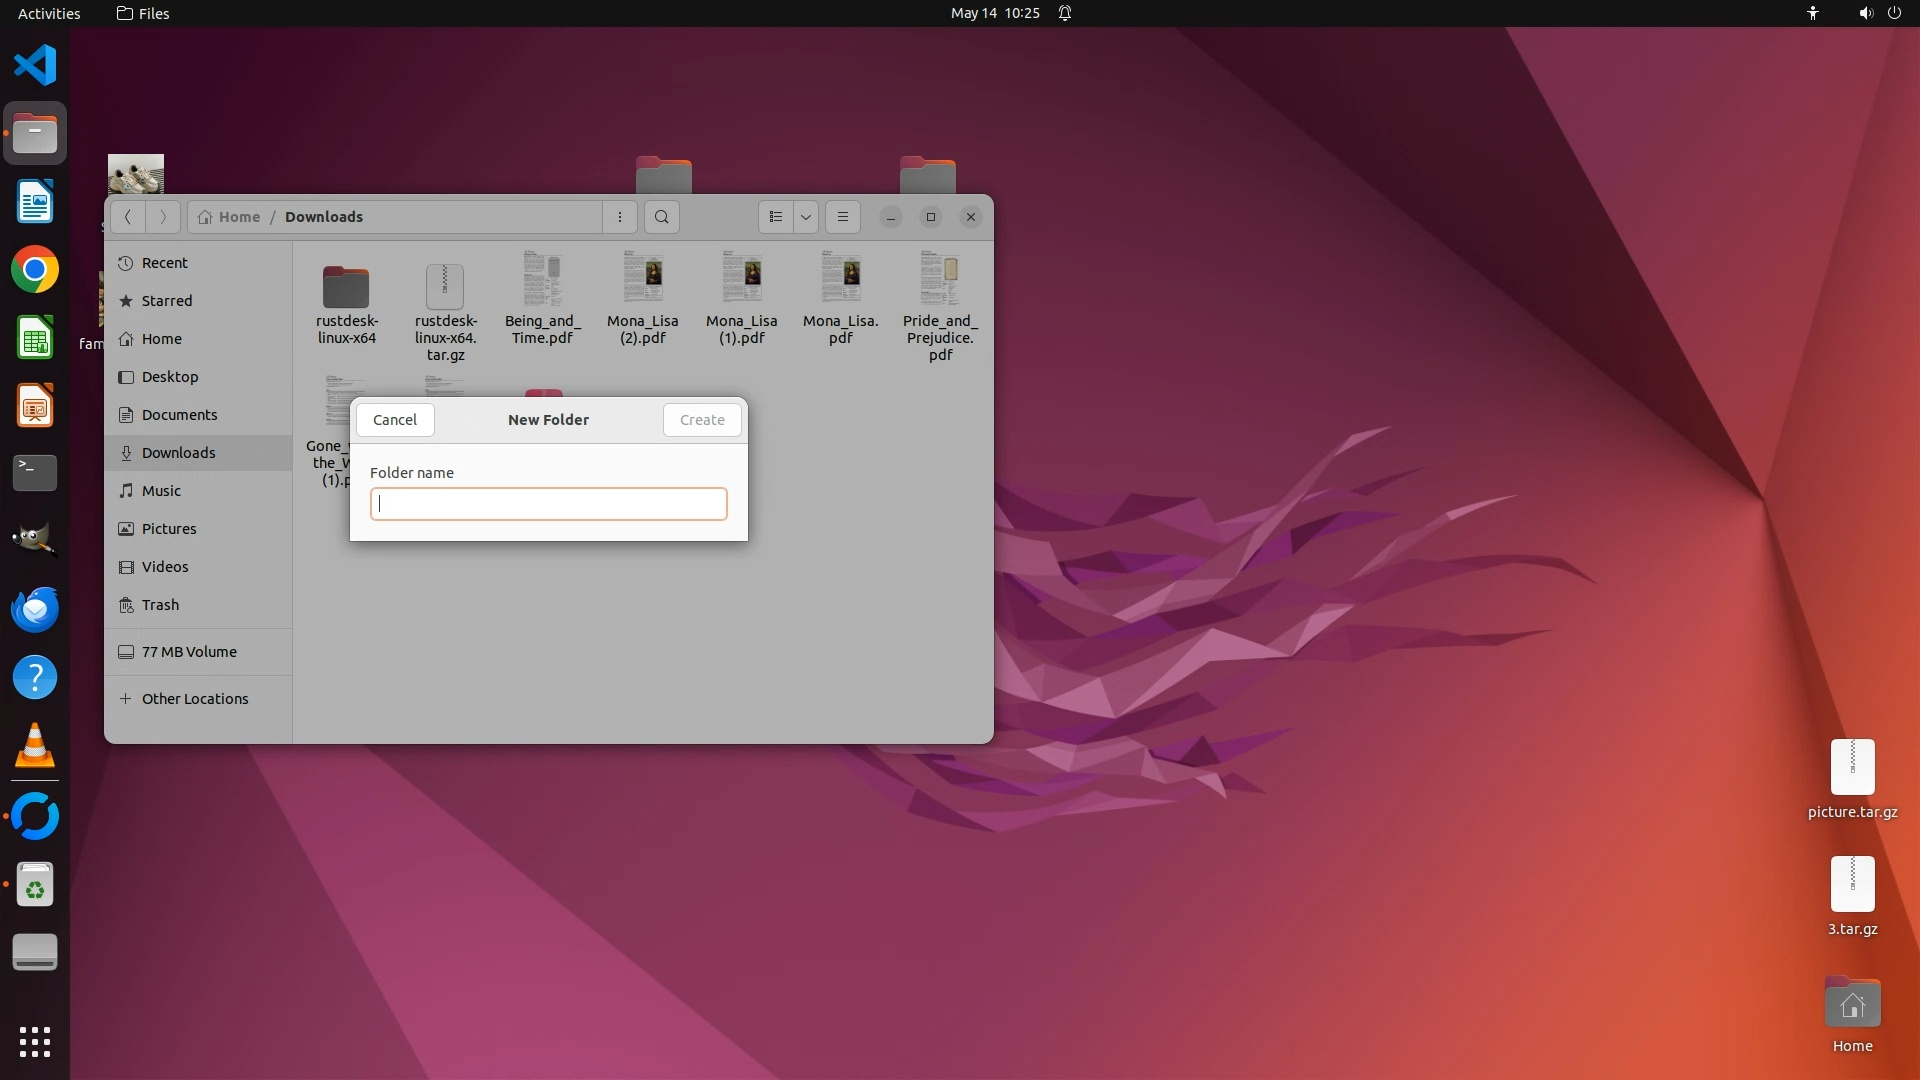Open Other Locations in sidebar
The image size is (1920, 1080).
[194, 699]
